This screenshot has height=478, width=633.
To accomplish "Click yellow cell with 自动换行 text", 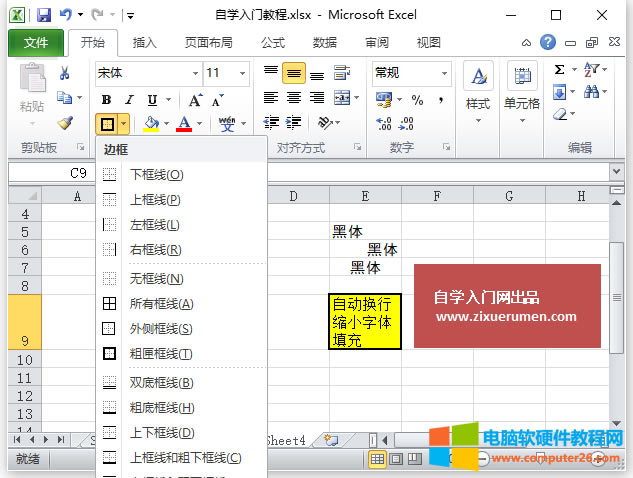I will click(365, 321).
